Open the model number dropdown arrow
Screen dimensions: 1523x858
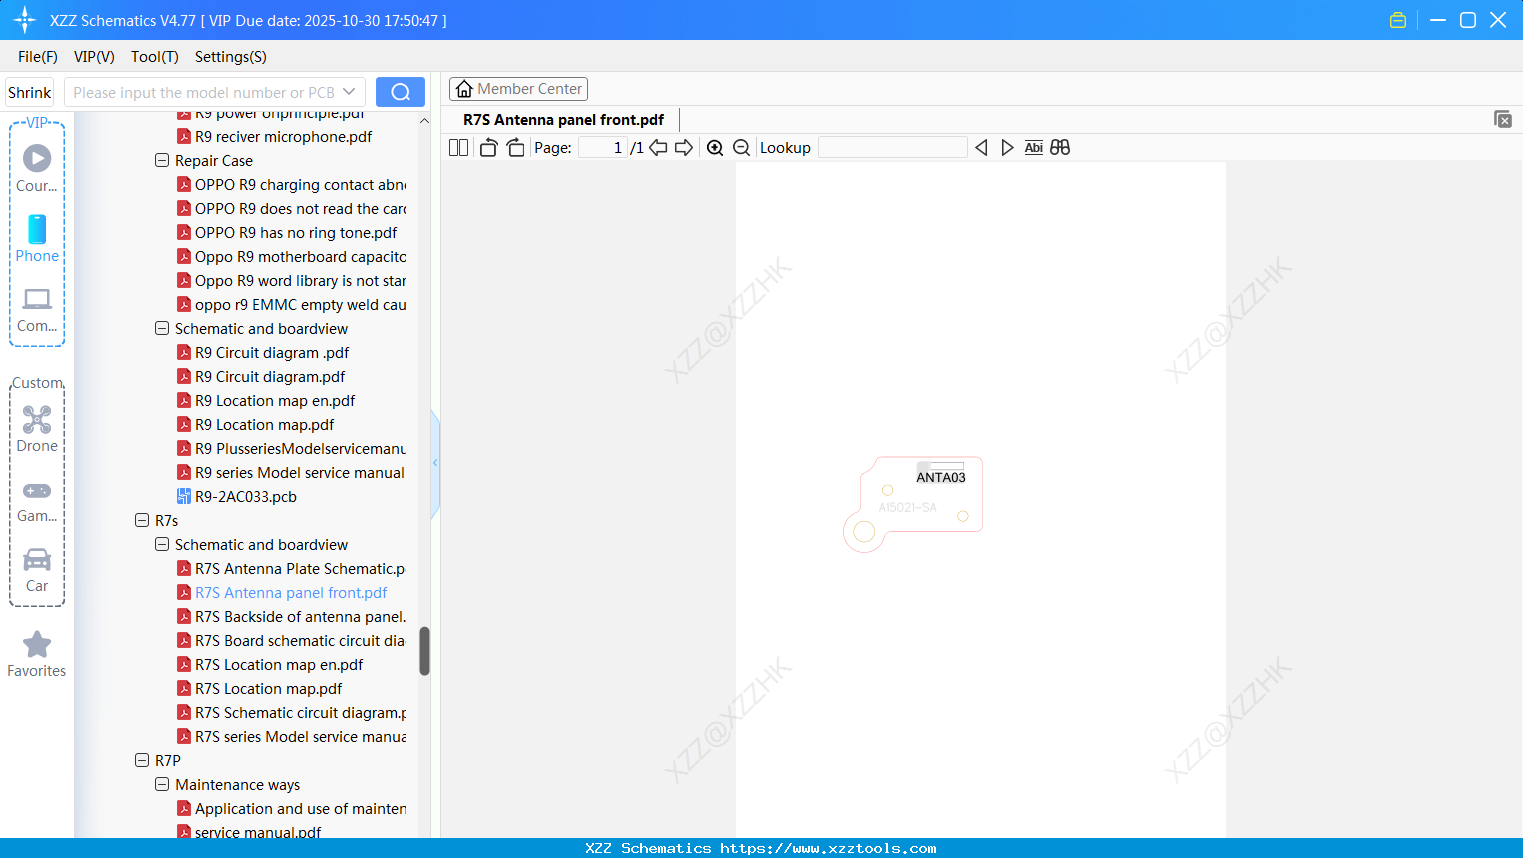(349, 92)
